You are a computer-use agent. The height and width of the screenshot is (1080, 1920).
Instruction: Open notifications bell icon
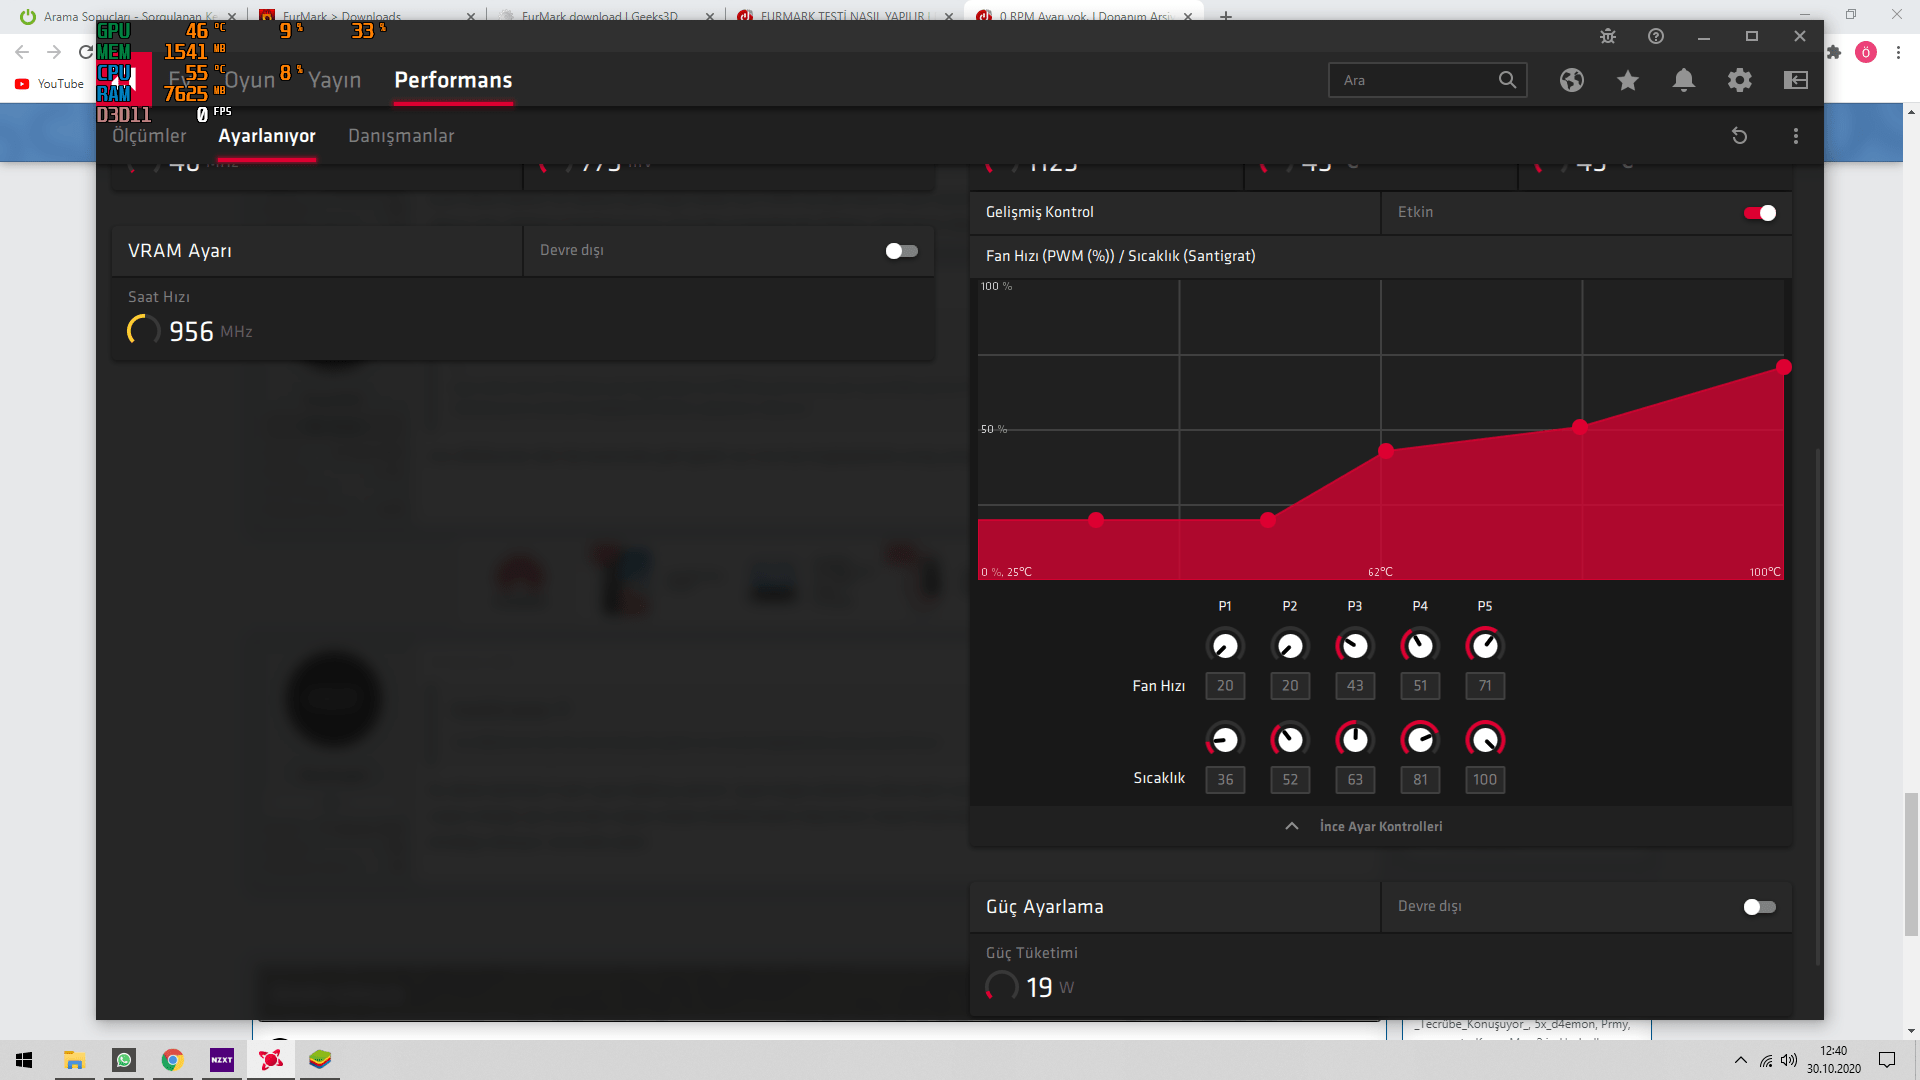[x=1684, y=80]
